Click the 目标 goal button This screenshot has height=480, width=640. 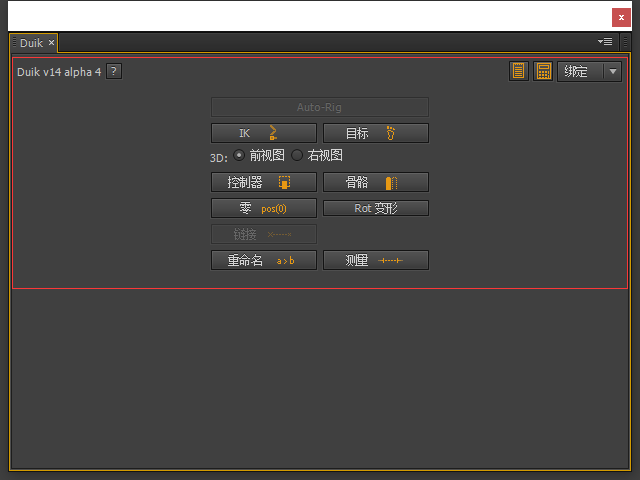tap(376, 133)
